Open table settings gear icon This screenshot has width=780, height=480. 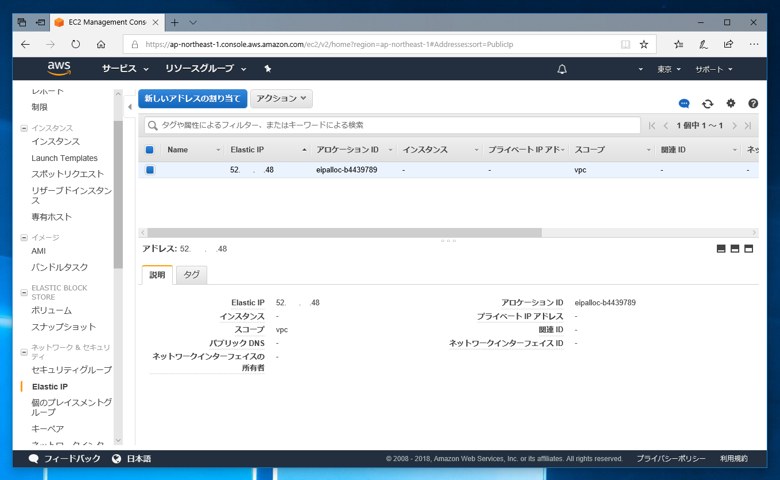coord(730,103)
